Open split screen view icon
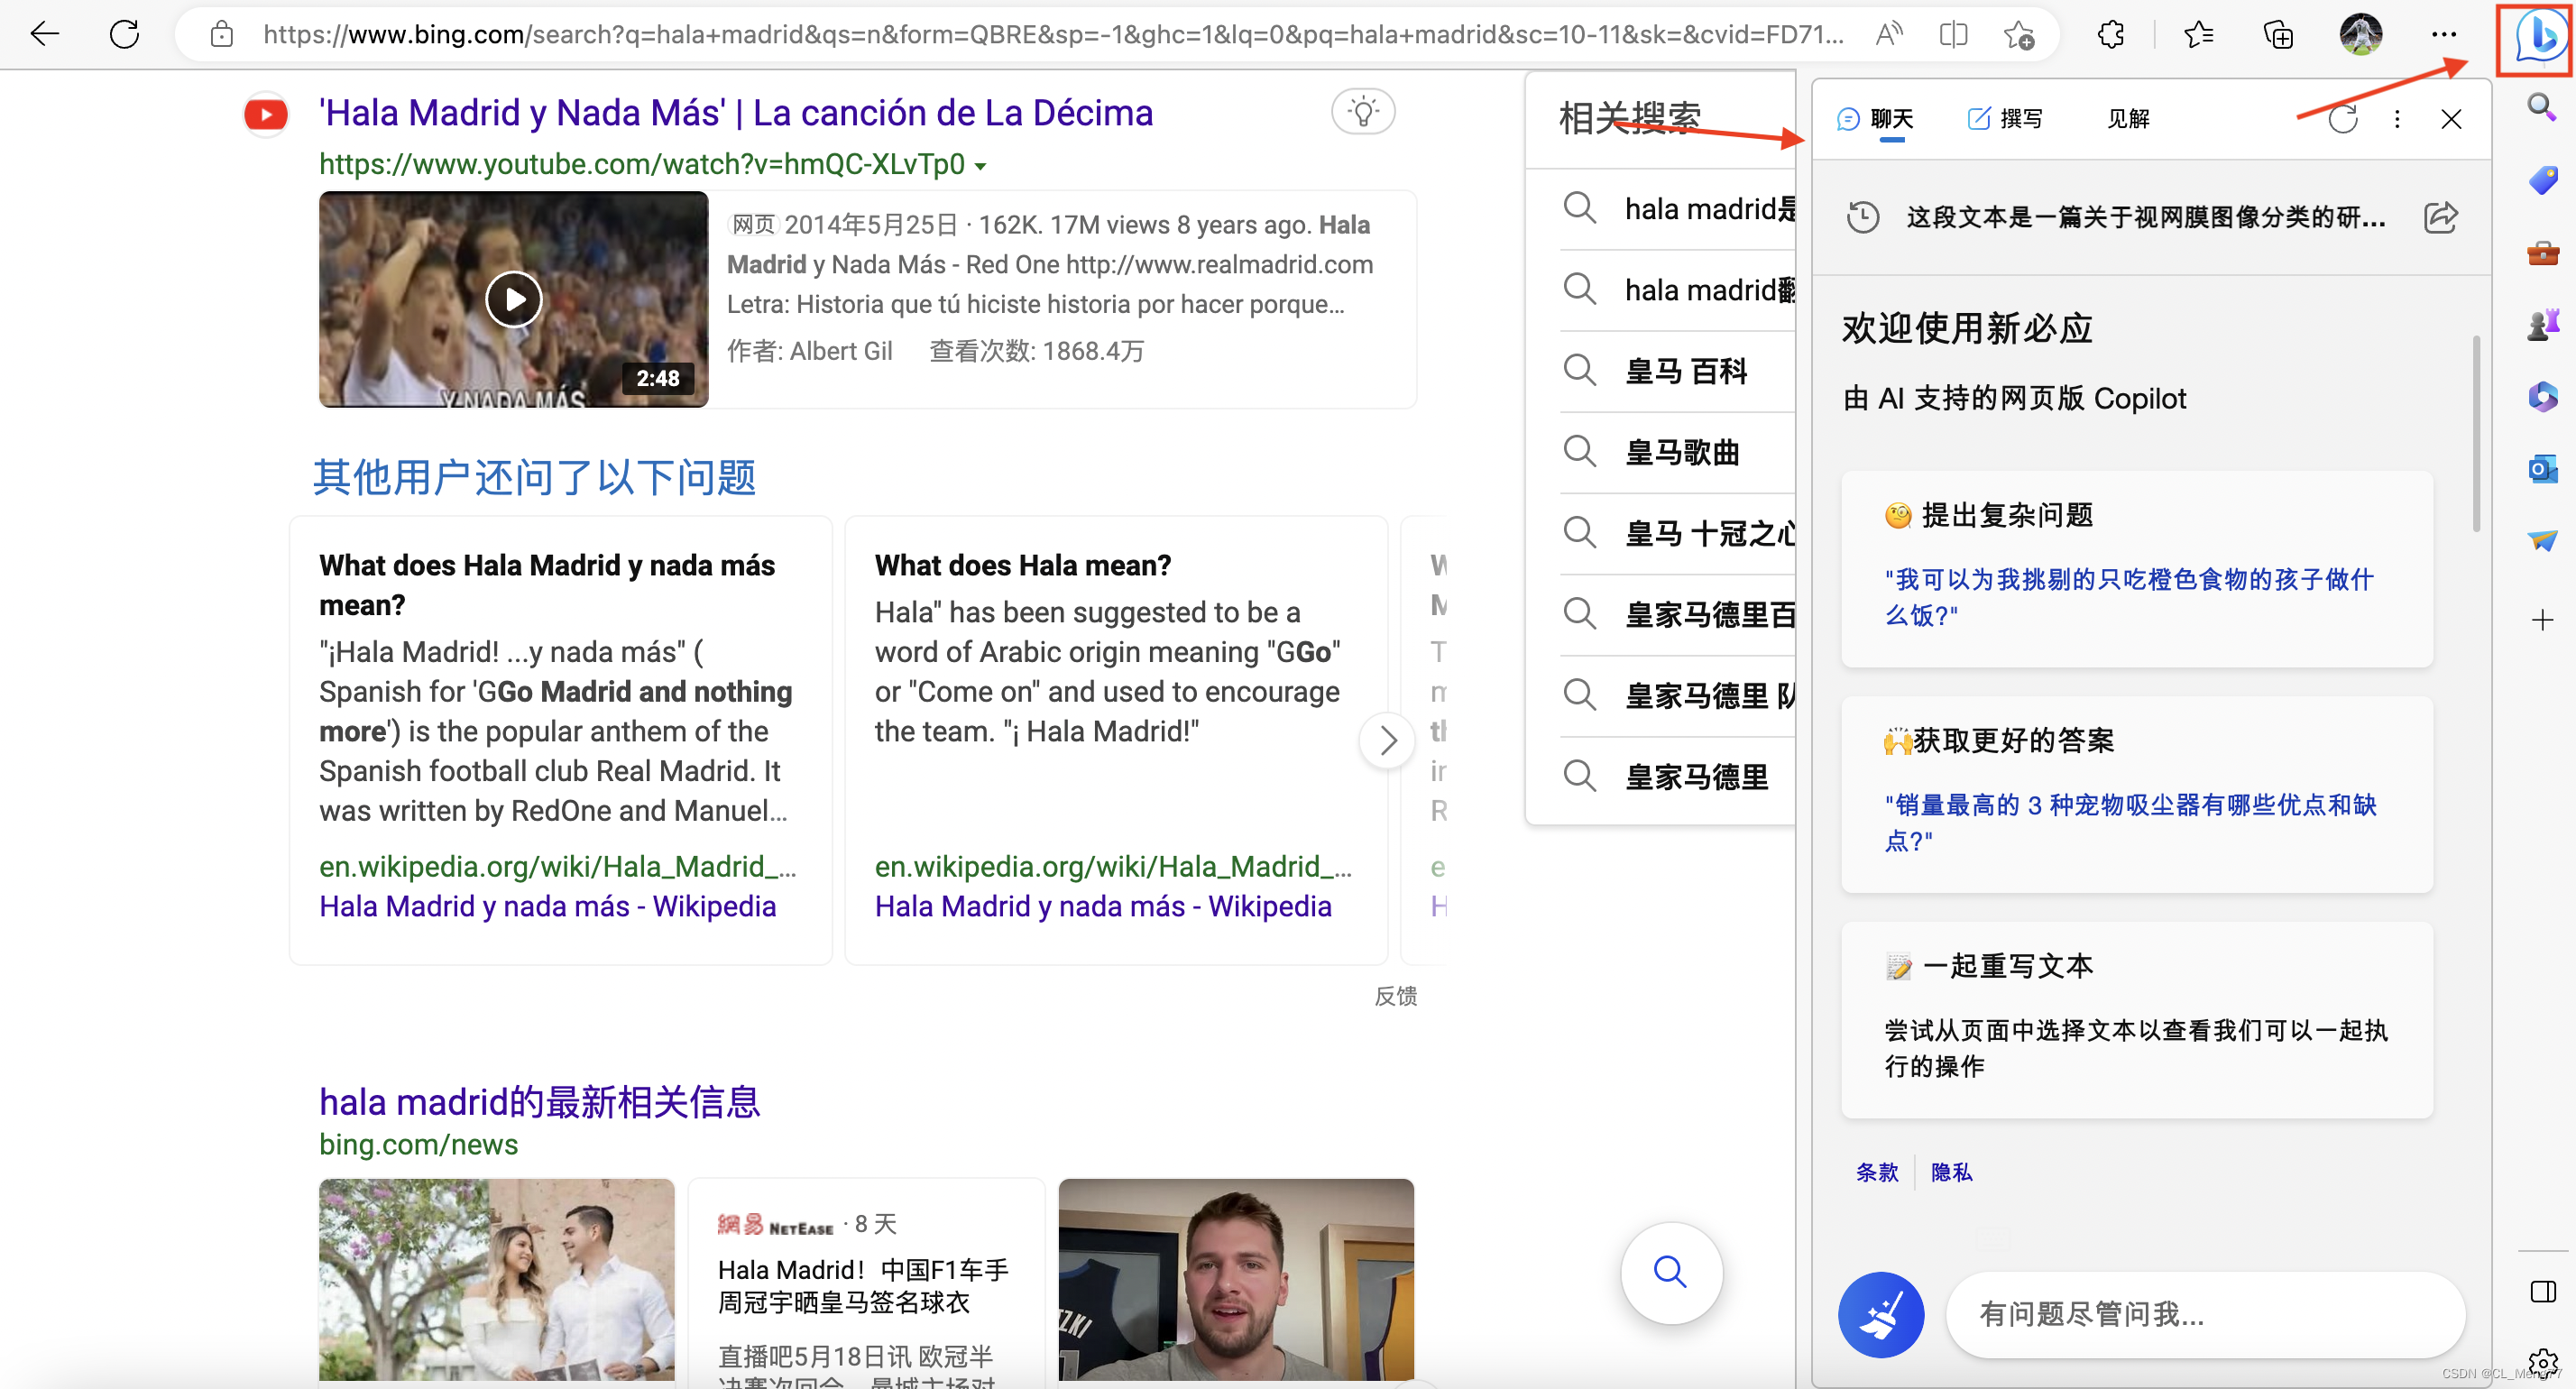This screenshot has height=1389, width=2576. pyautogui.click(x=1953, y=35)
